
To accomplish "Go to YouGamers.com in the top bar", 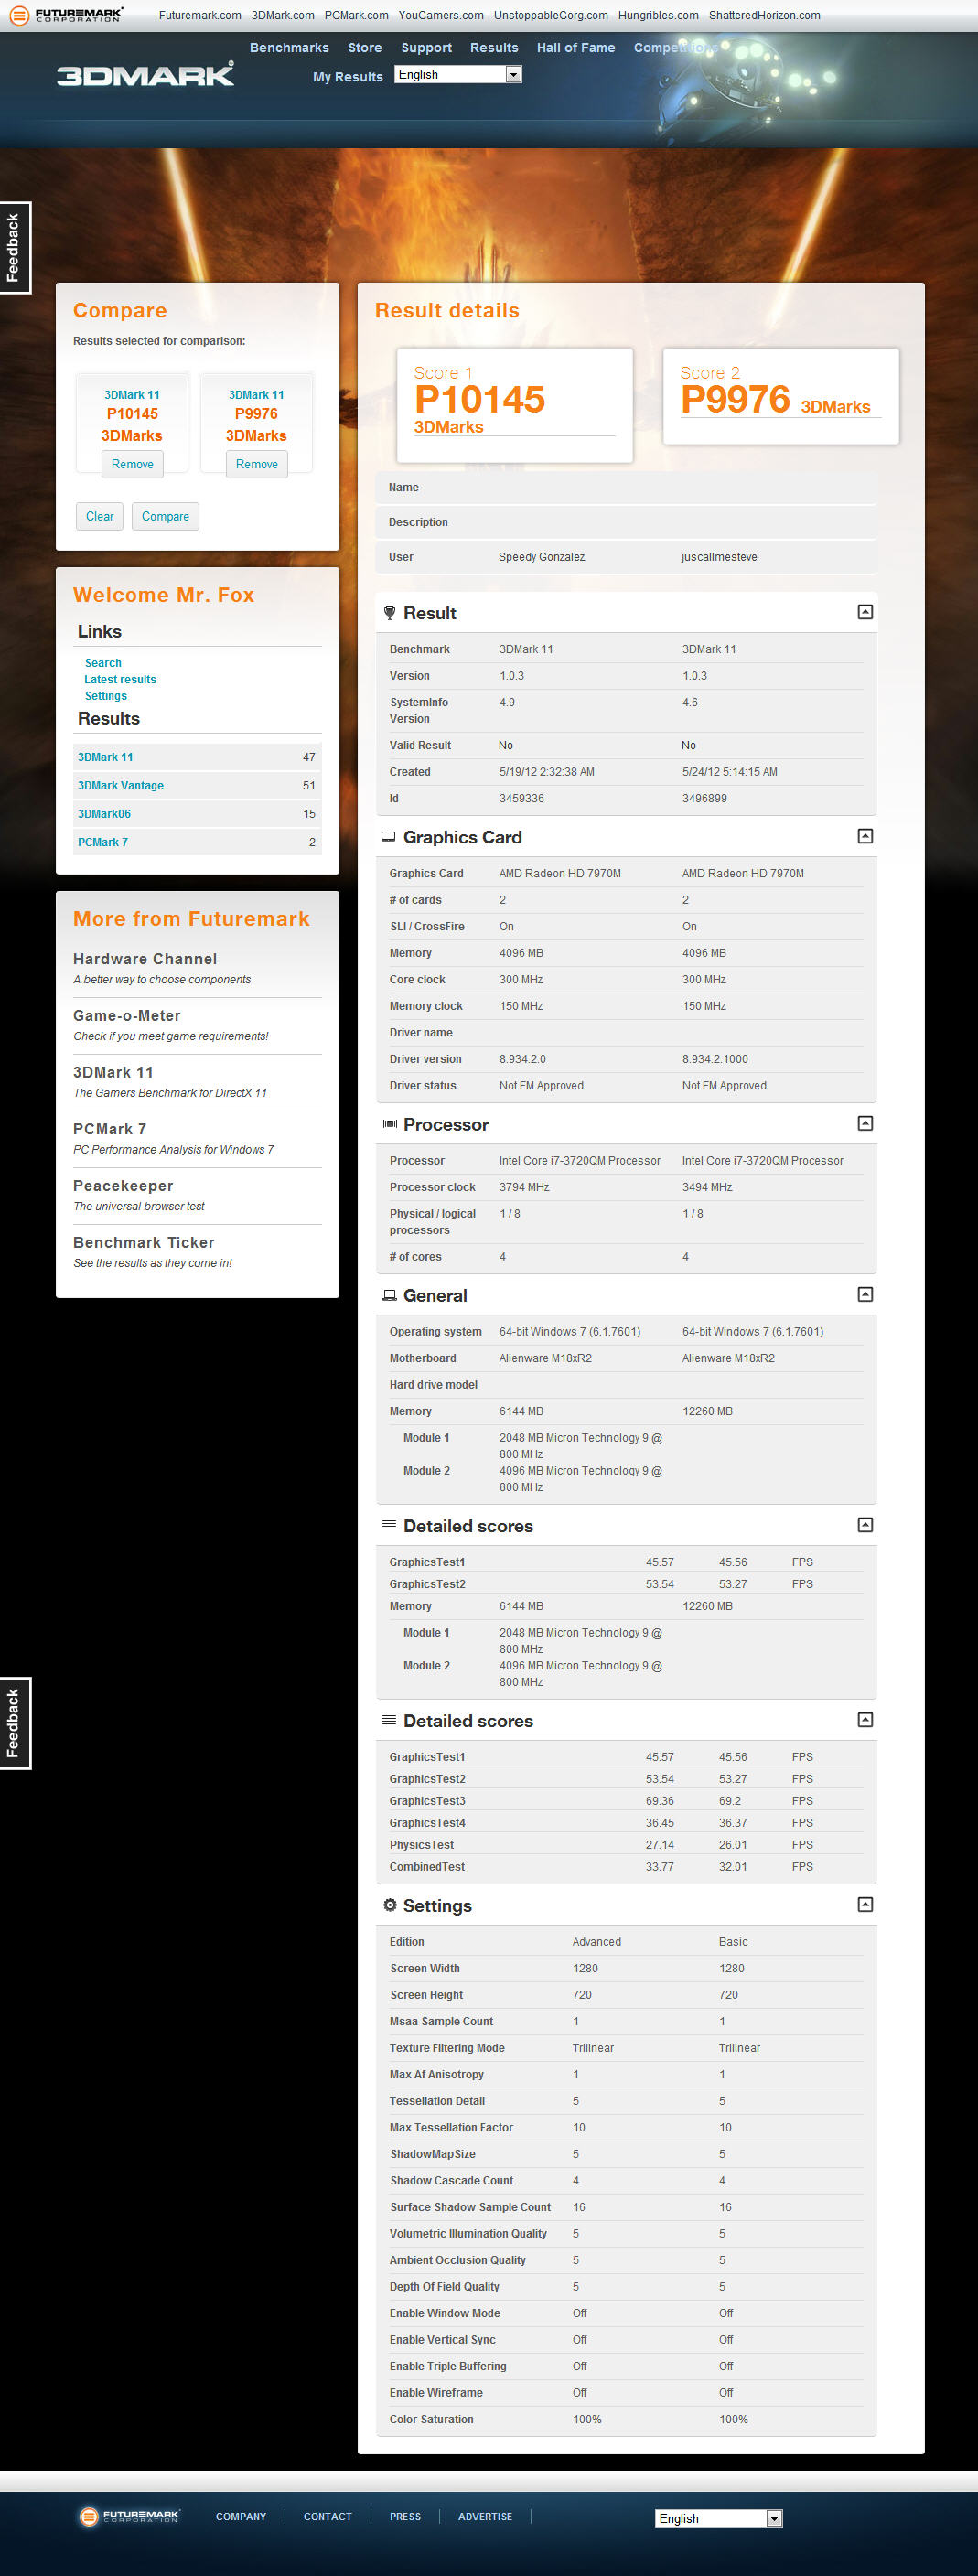I will (441, 15).
